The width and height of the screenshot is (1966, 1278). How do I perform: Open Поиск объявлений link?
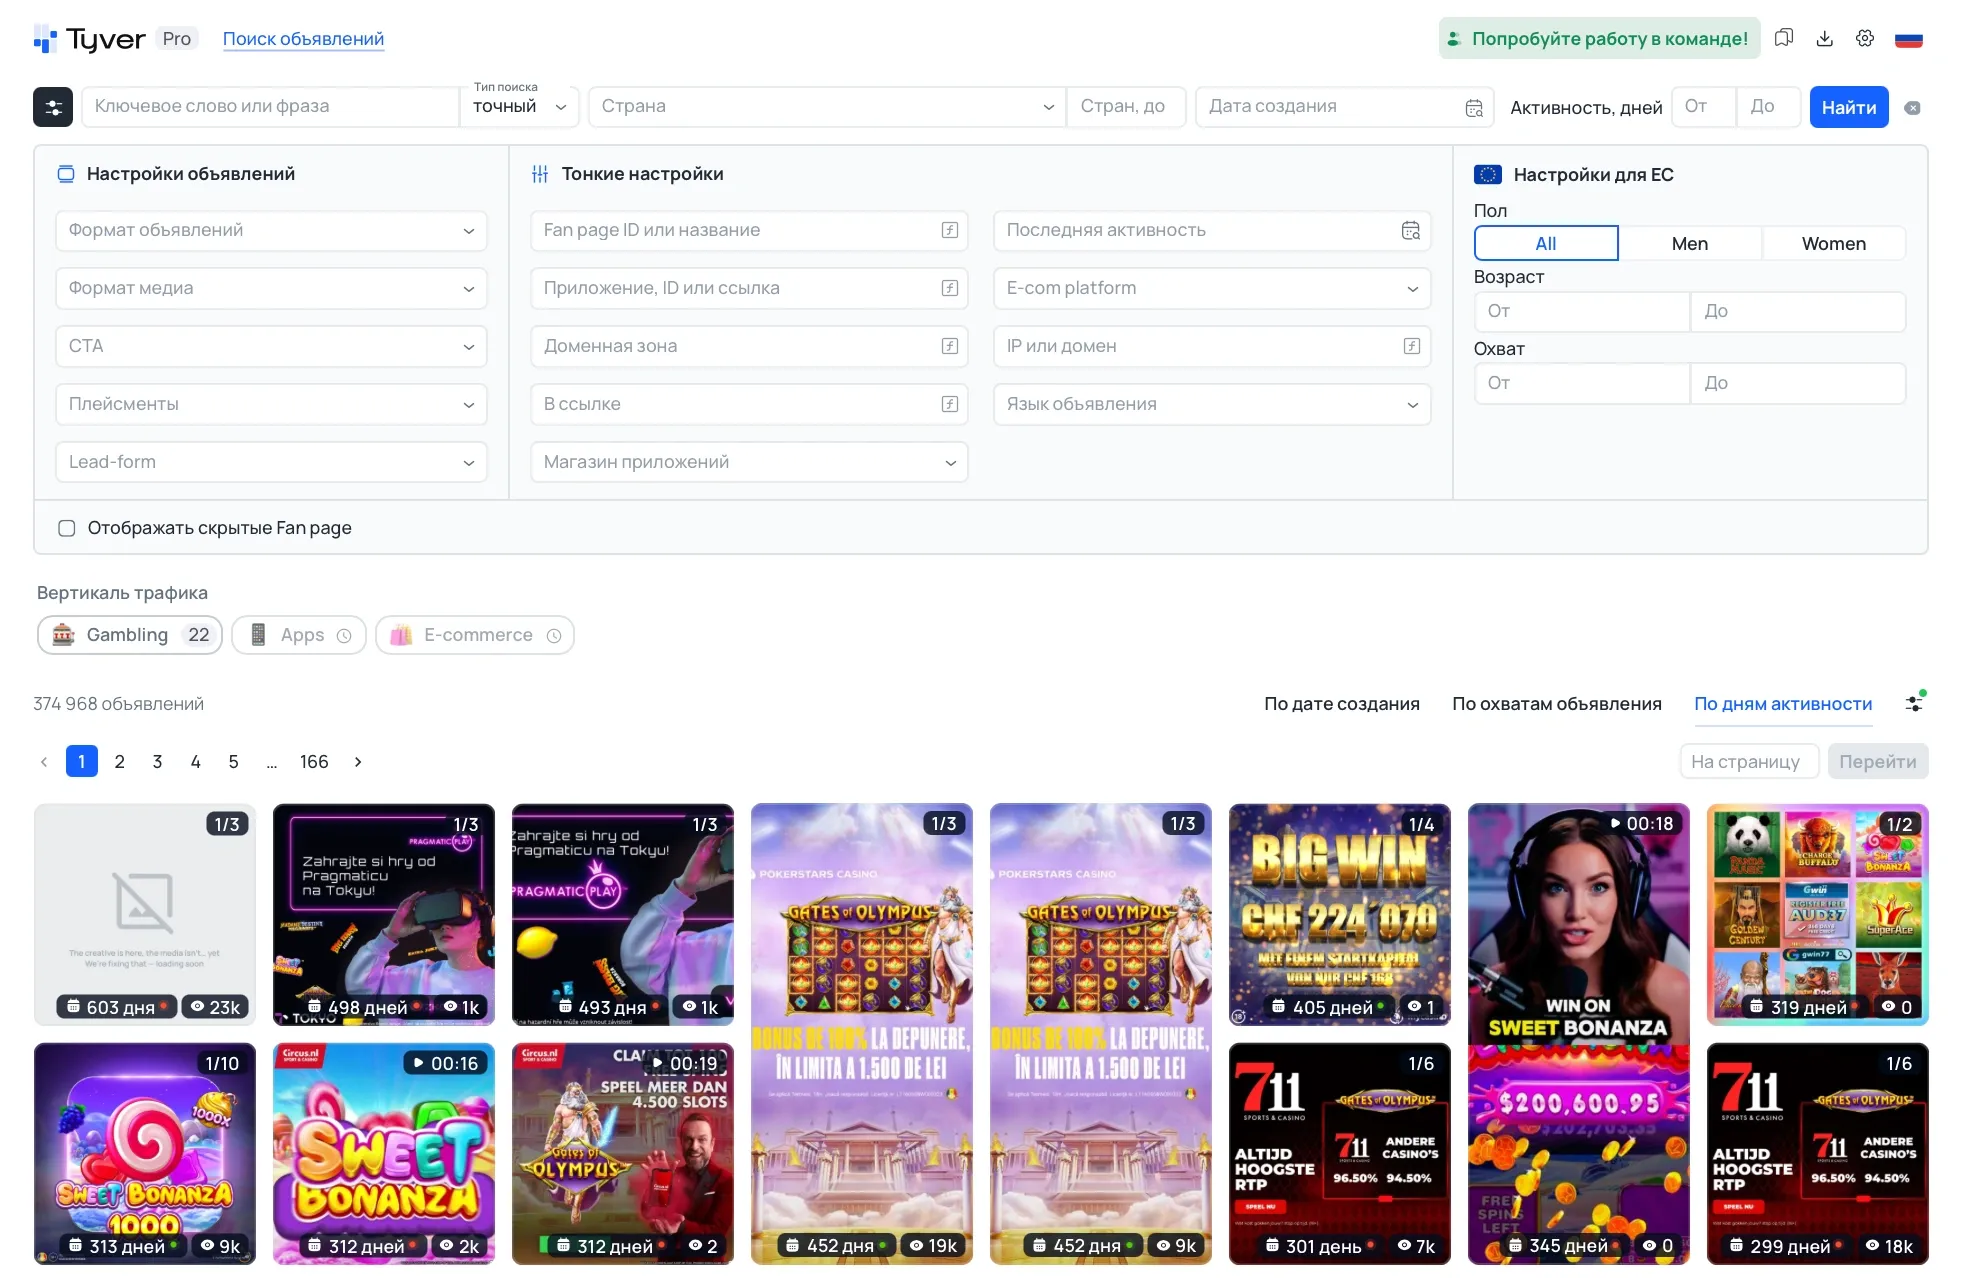click(303, 39)
